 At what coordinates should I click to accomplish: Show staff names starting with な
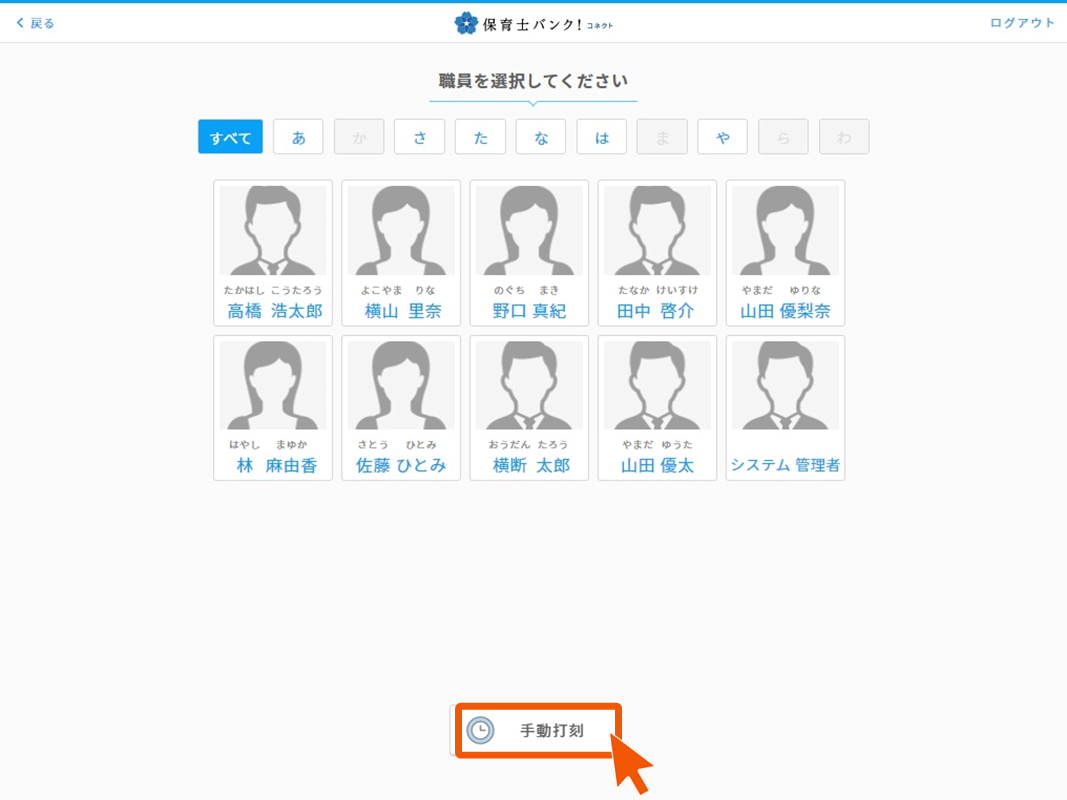[541, 137]
